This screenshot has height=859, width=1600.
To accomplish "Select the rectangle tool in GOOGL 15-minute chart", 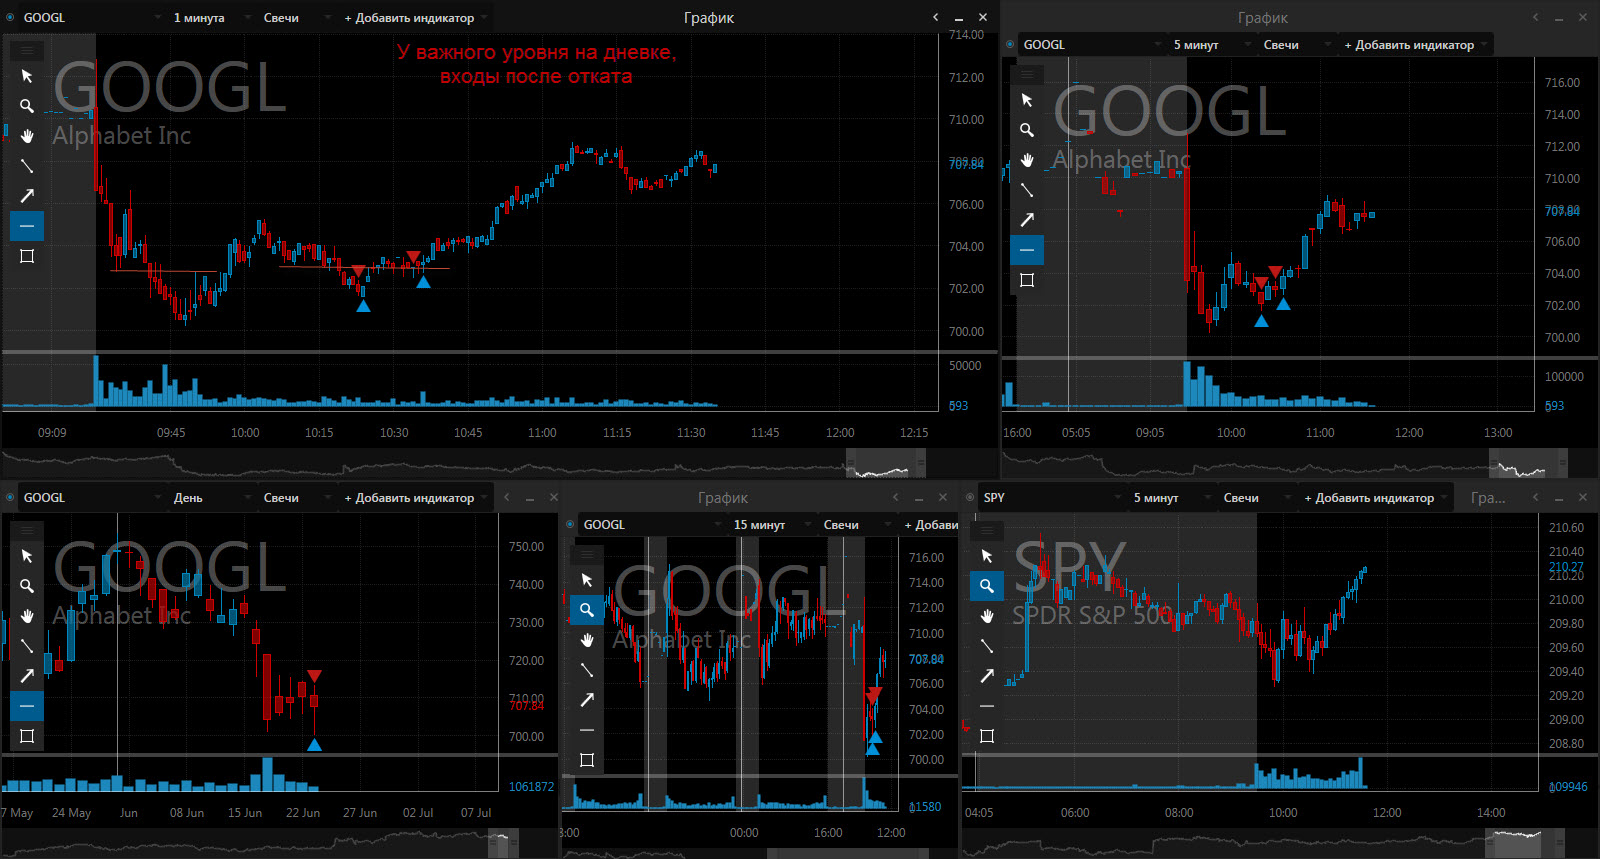I will point(587,760).
